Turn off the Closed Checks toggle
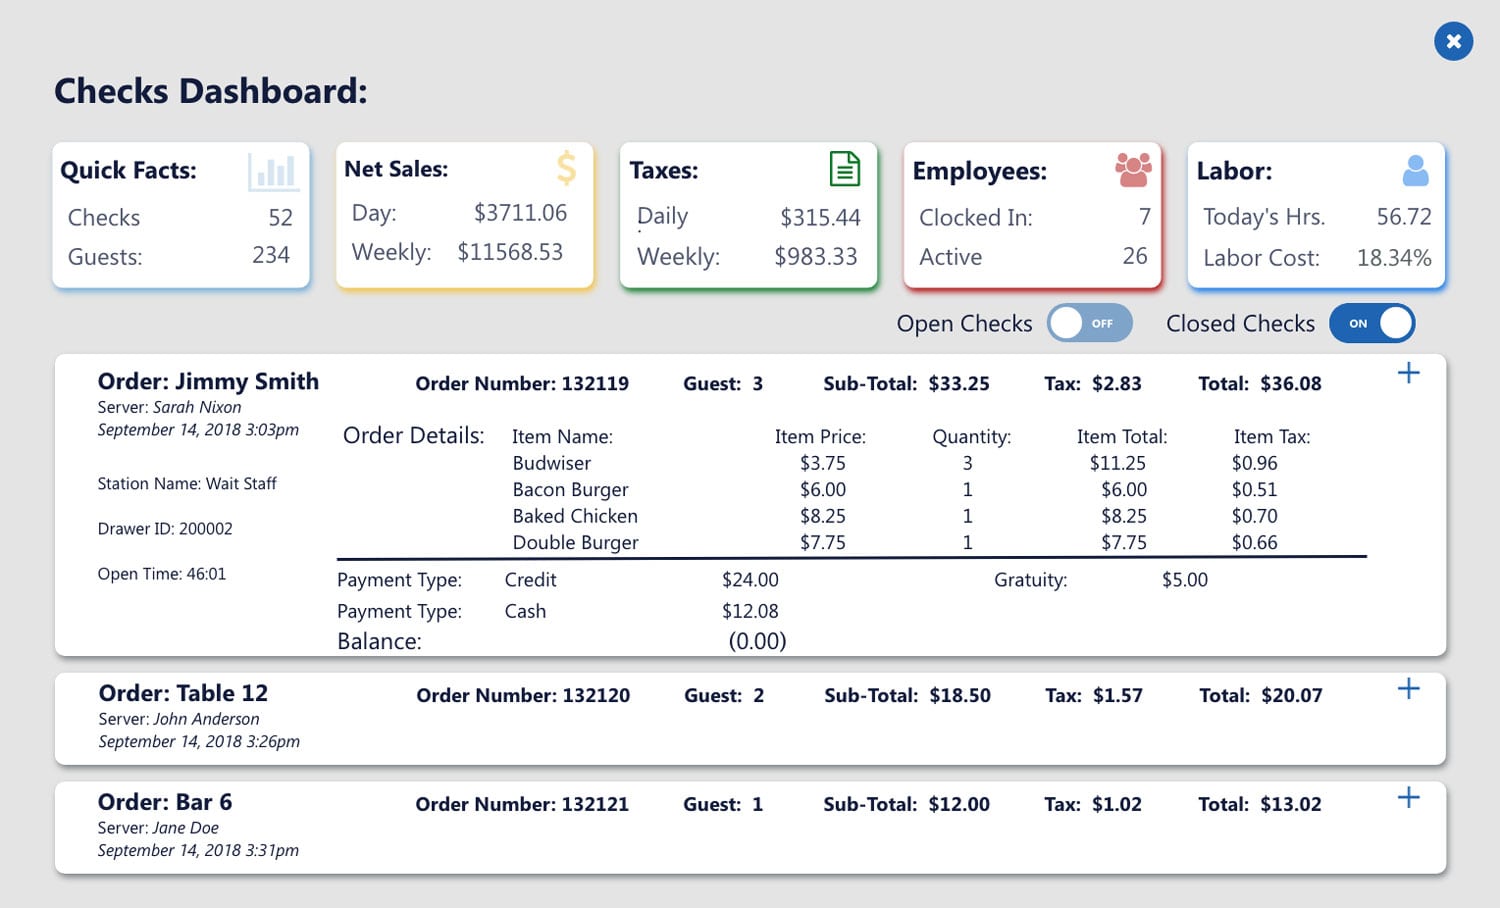The height and width of the screenshot is (908, 1500). [1372, 323]
